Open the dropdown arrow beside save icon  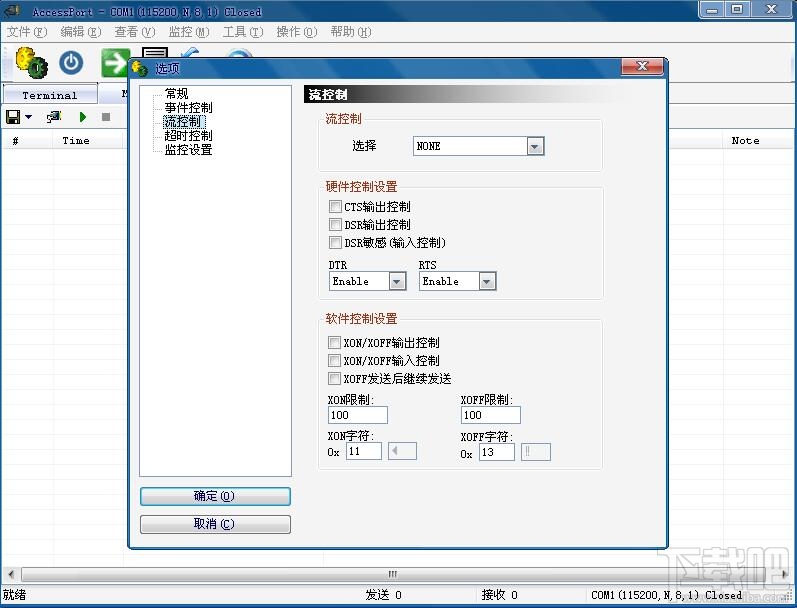(x=28, y=117)
